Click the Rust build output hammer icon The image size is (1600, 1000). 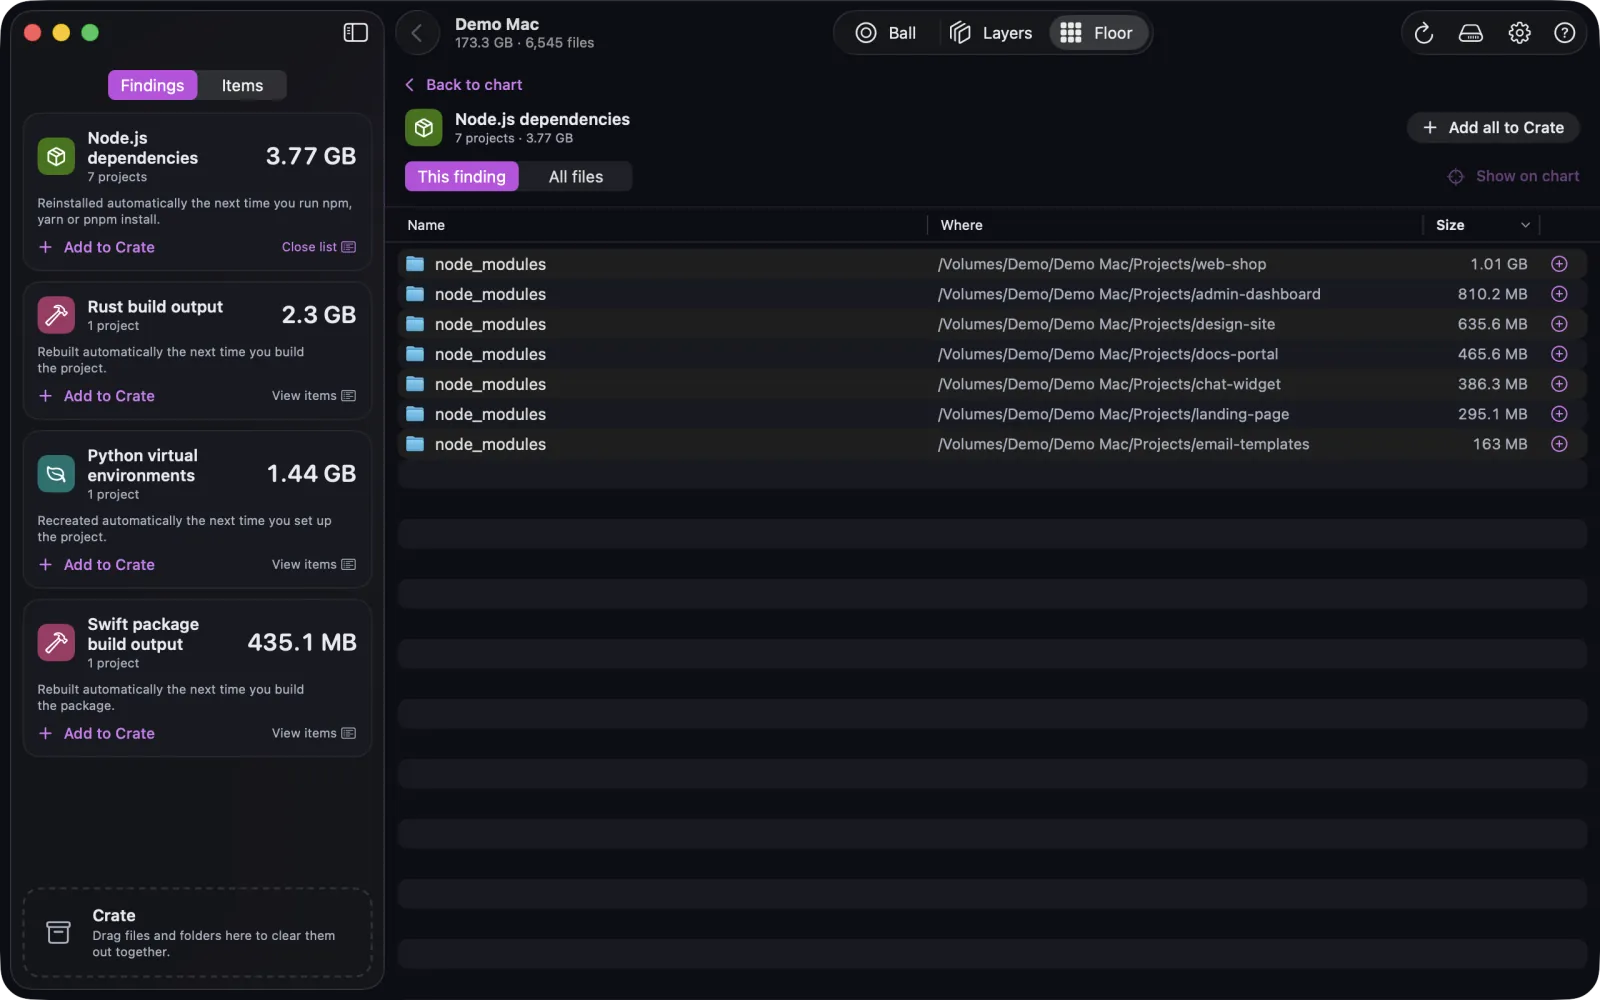tap(56, 315)
